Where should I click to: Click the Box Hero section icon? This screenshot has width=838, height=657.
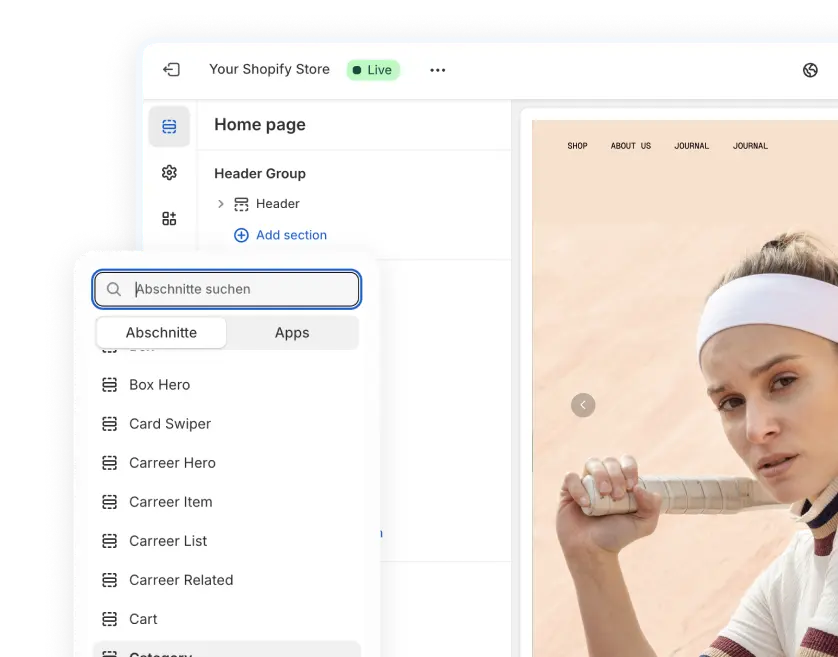(110, 385)
